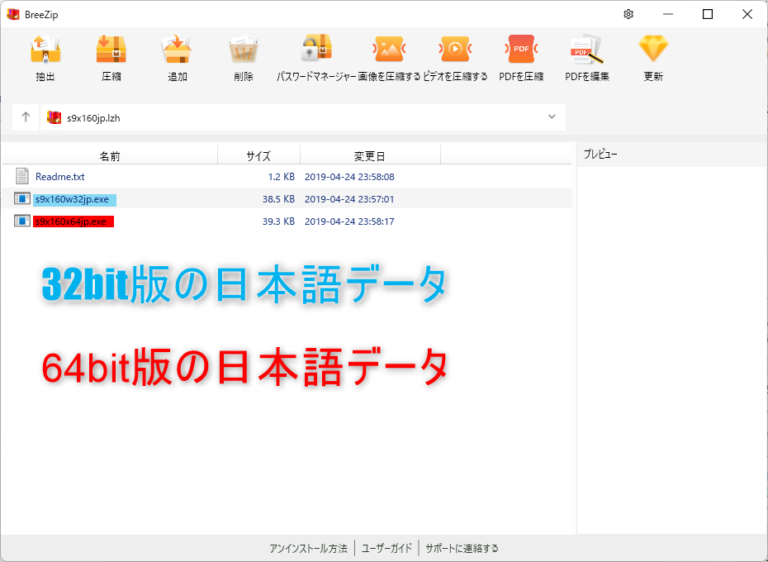Open the サポートに連絡する link
This screenshot has width=768, height=562.
(x=461, y=548)
